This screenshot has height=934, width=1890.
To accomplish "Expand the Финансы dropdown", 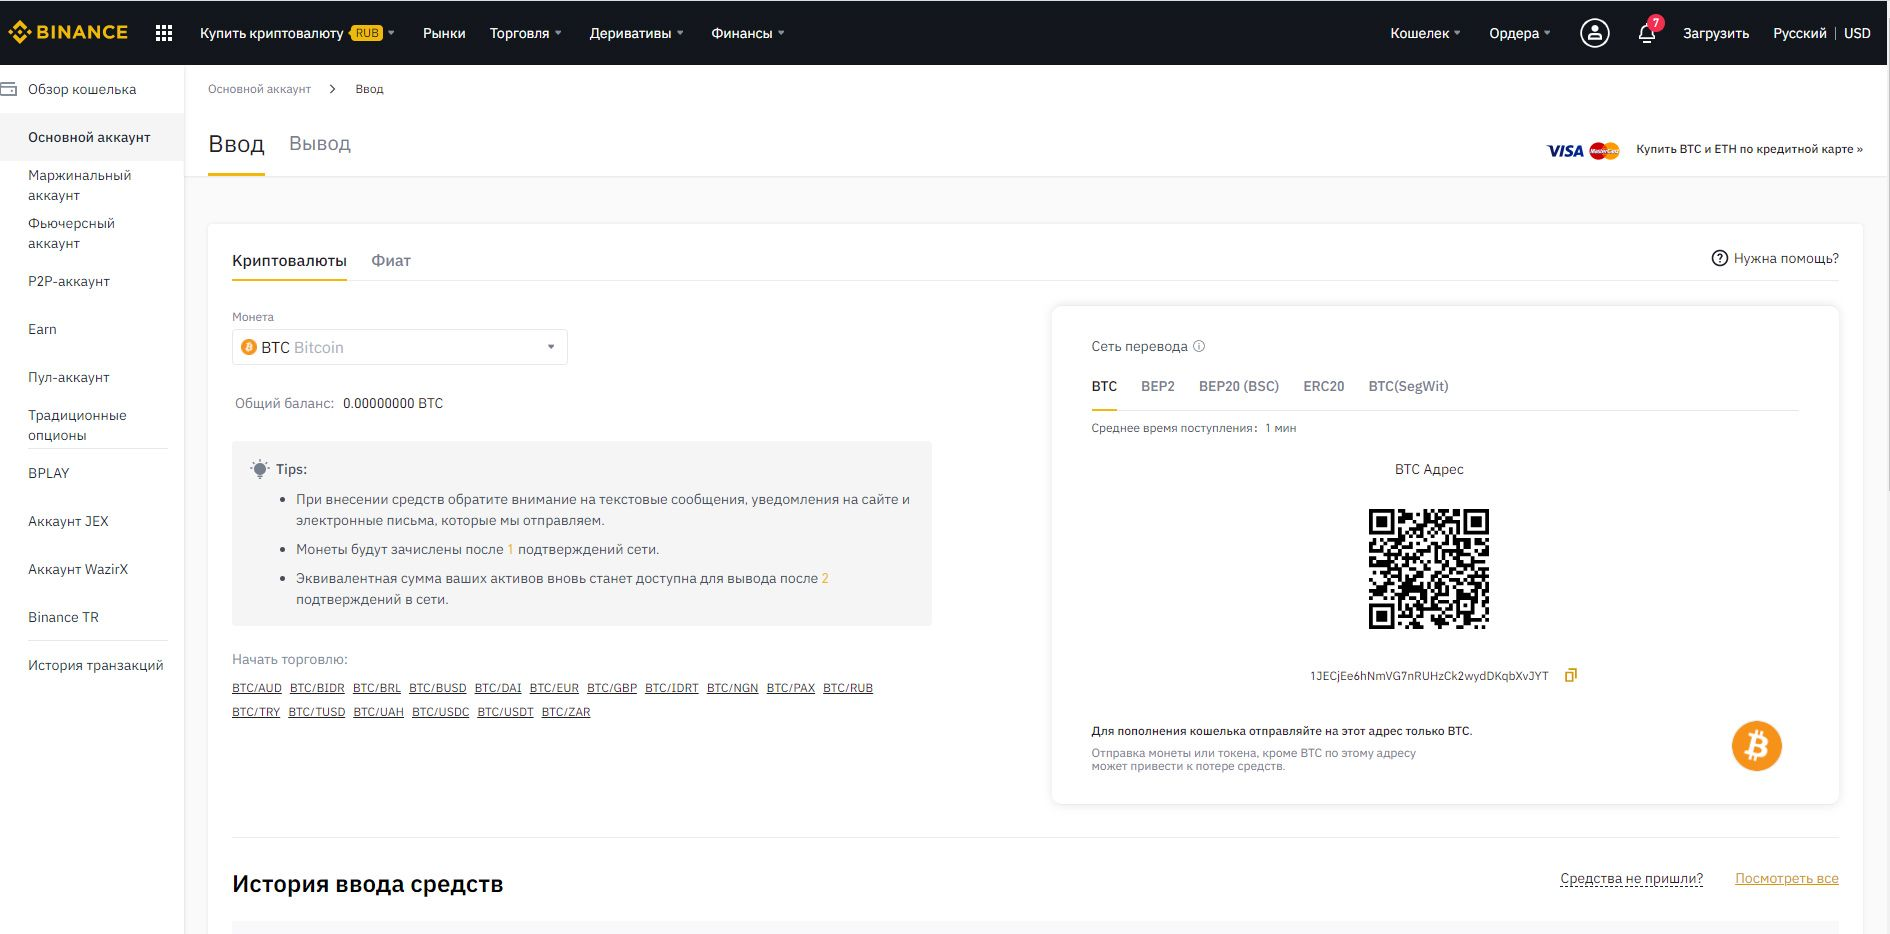I will click(747, 33).
